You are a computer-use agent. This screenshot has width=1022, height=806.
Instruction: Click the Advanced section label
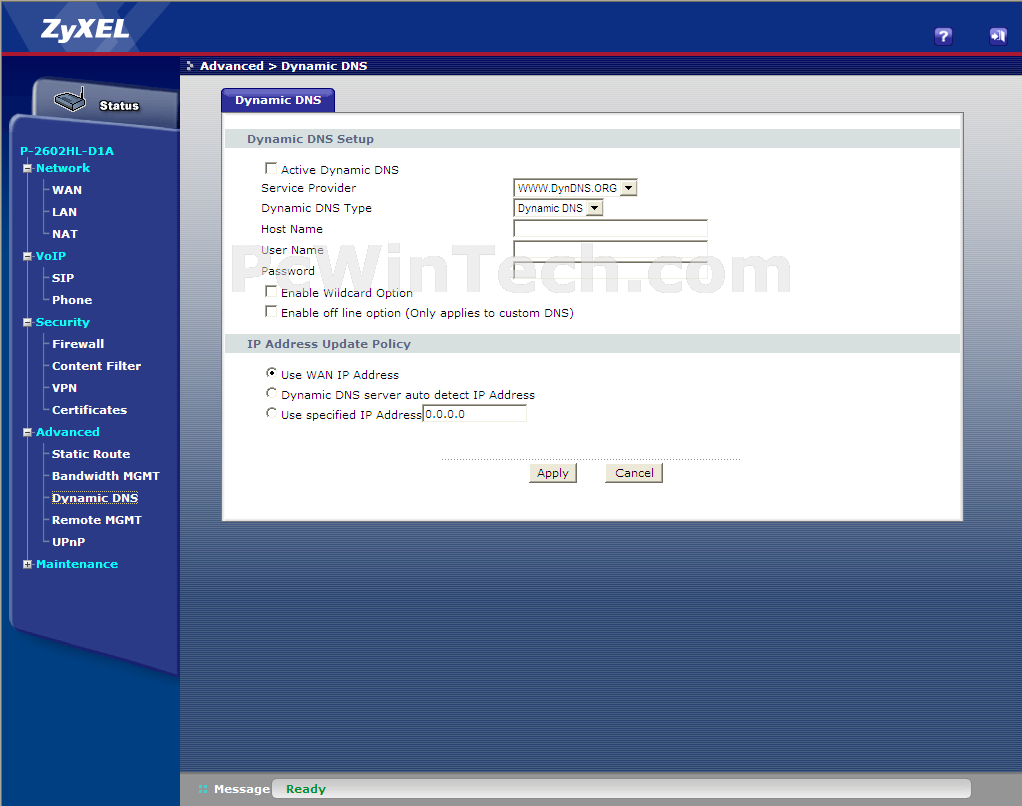(68, 432)
